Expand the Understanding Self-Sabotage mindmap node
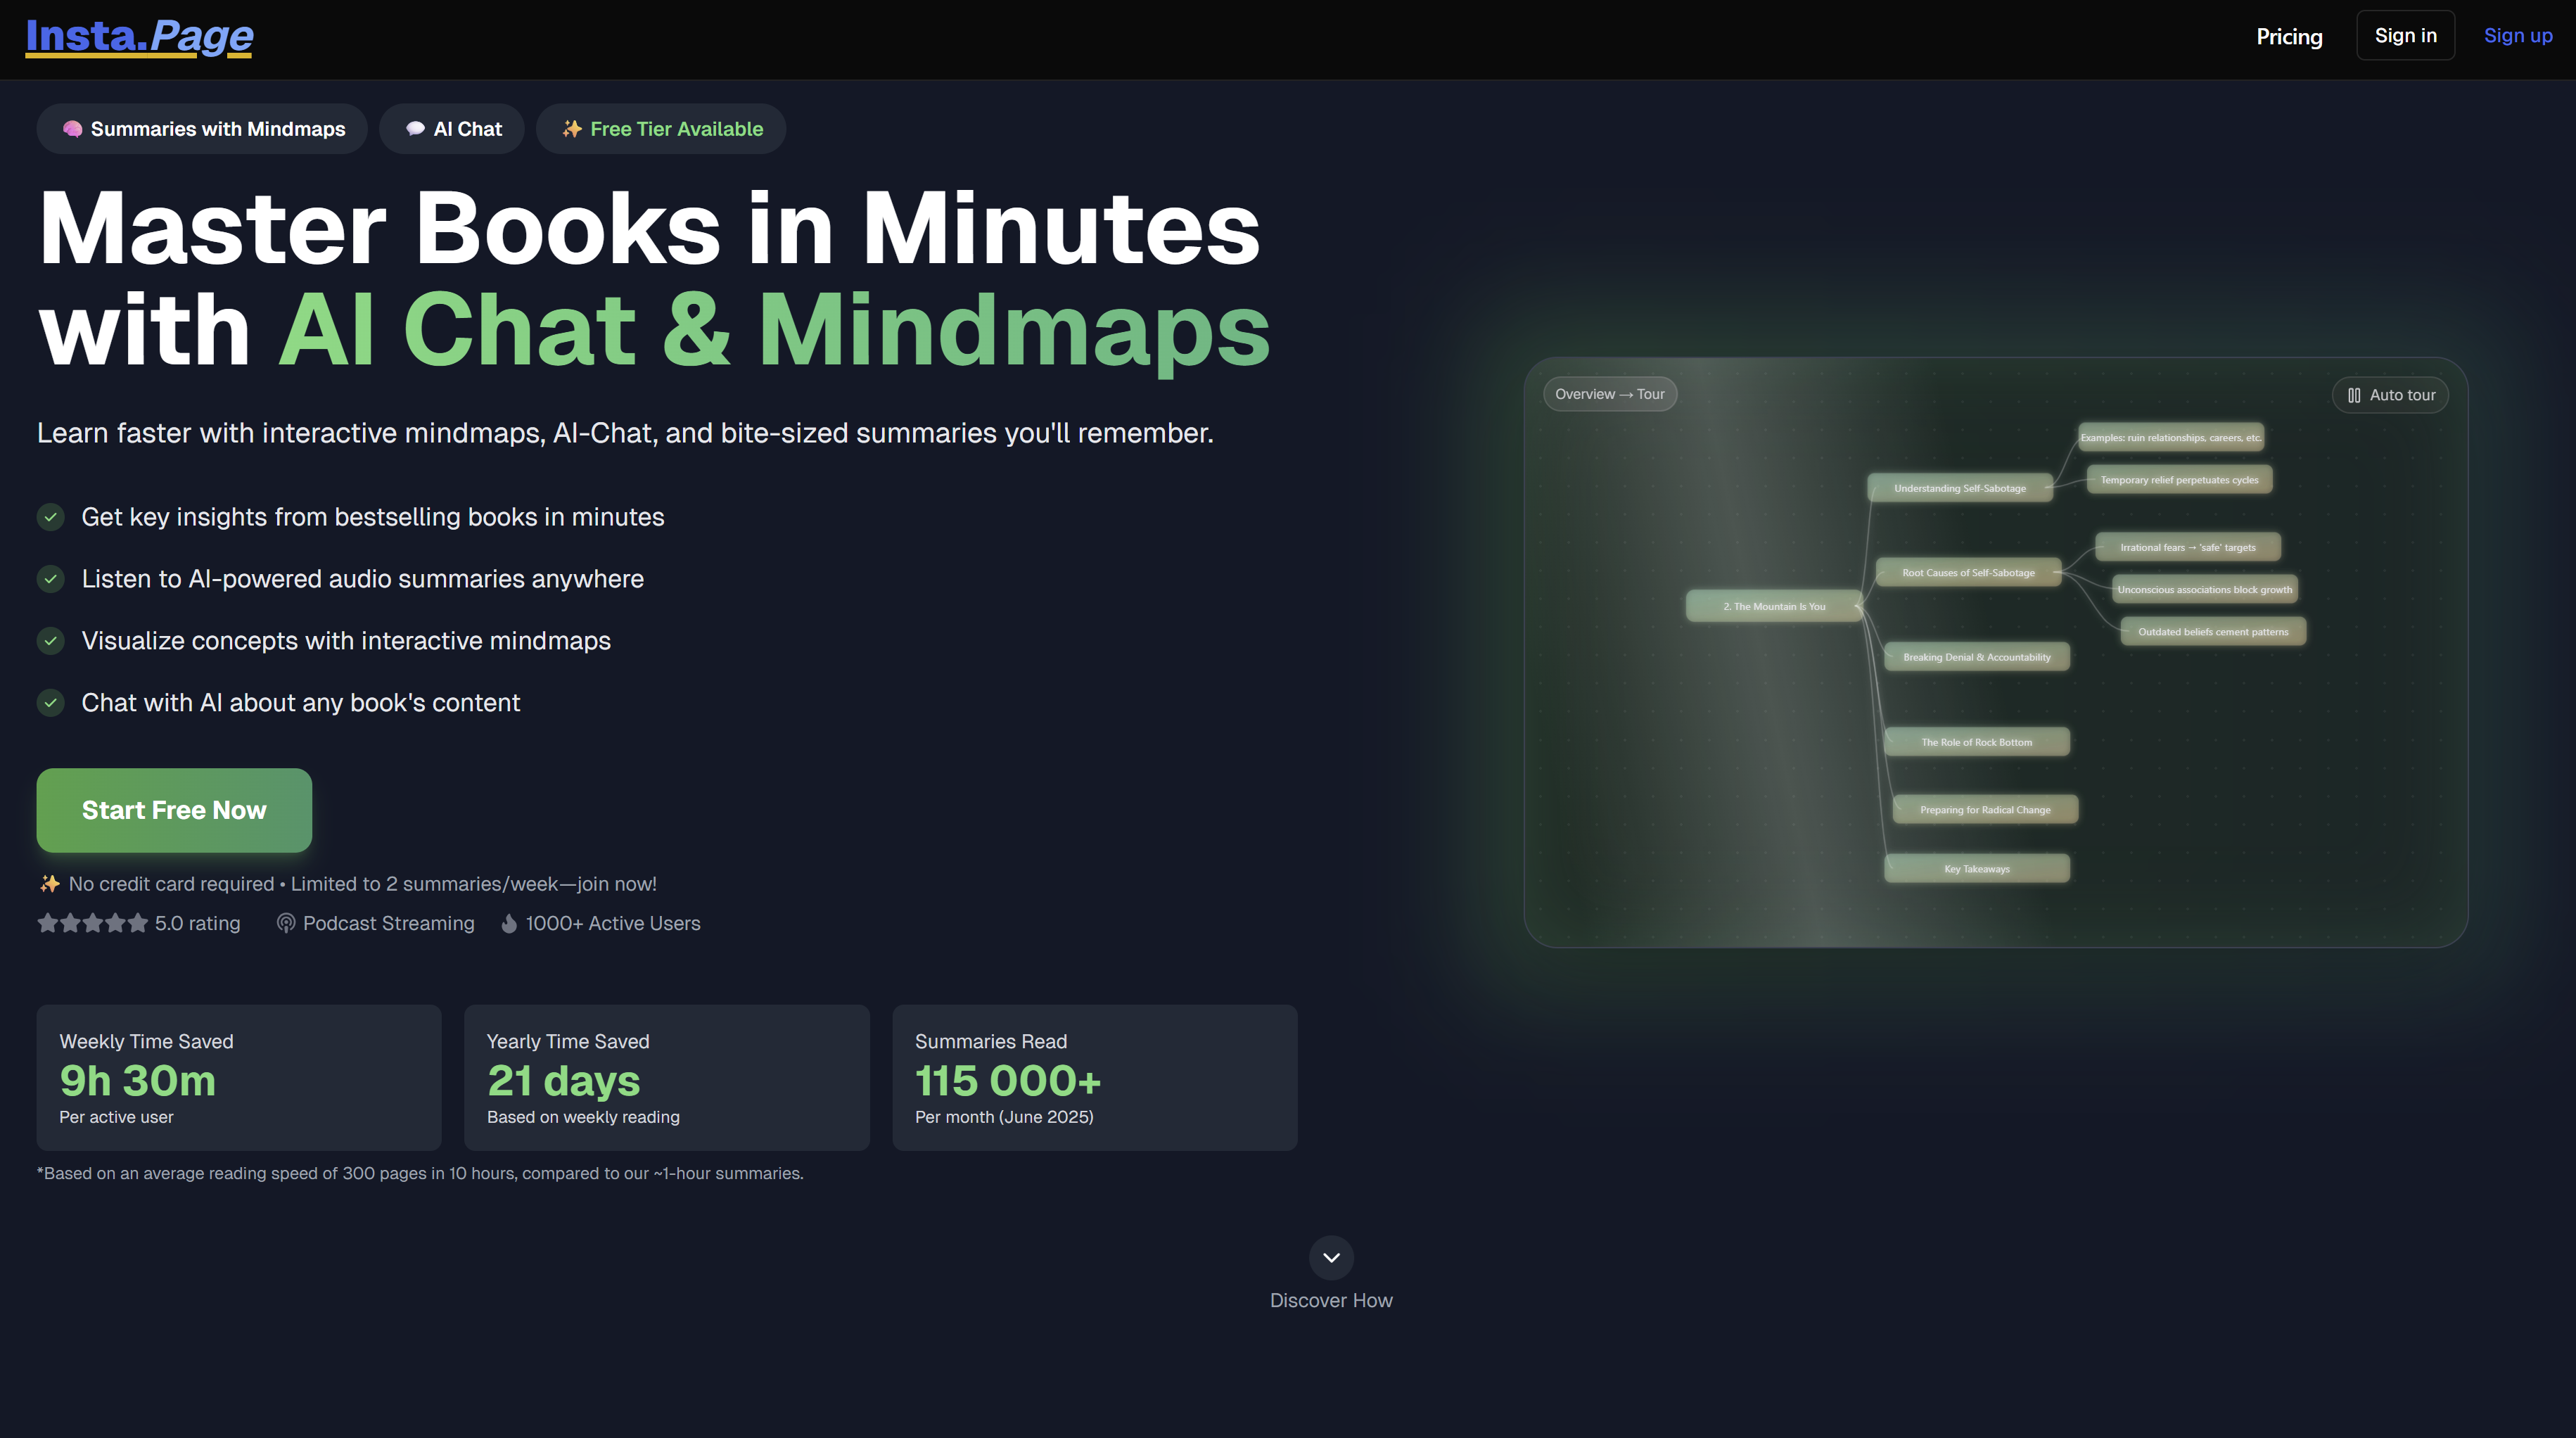The height and width of the screenshot is (1438, 2576). pos(1959,488)
